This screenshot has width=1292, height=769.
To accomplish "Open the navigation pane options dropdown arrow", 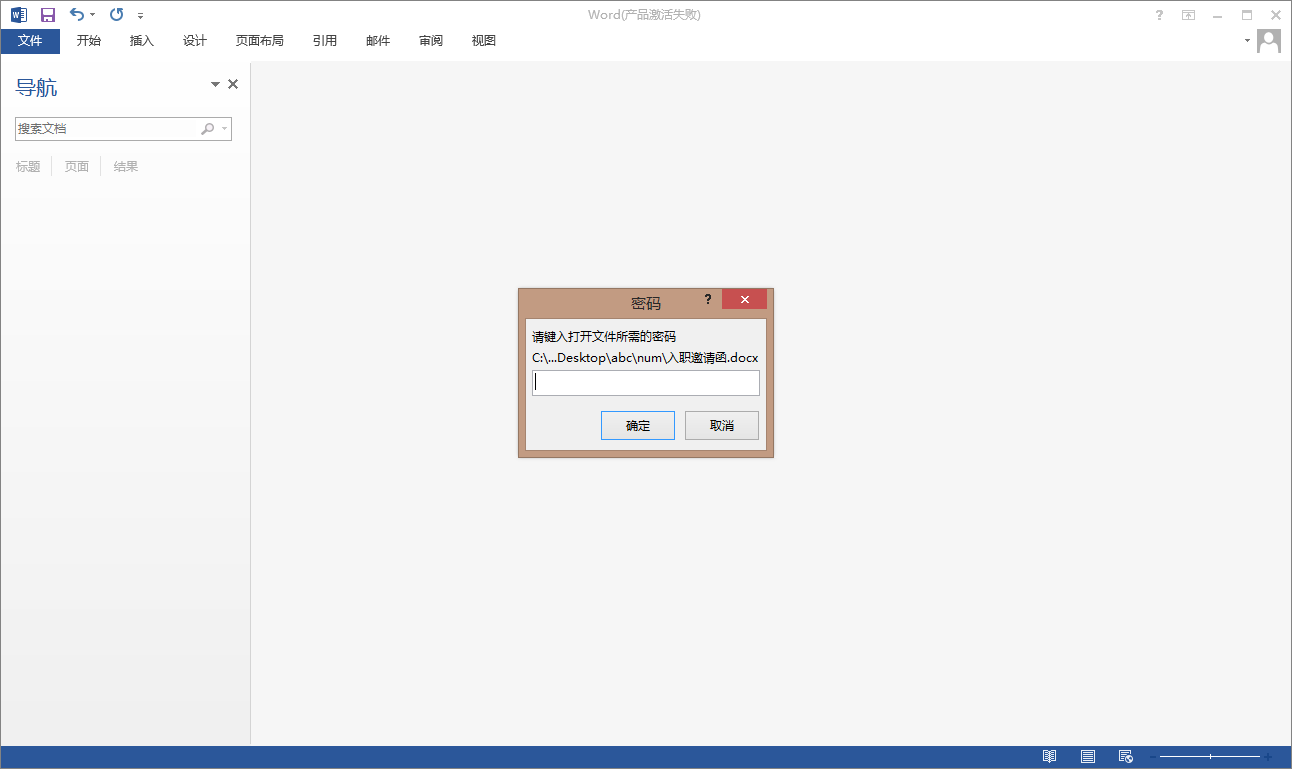I will [214, 84].
